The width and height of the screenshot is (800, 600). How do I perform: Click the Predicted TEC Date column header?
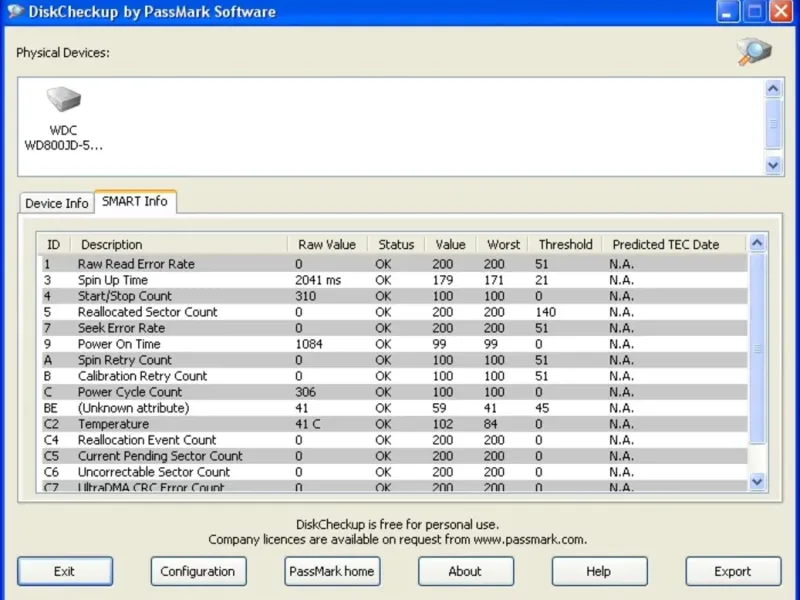pos(665,244)
